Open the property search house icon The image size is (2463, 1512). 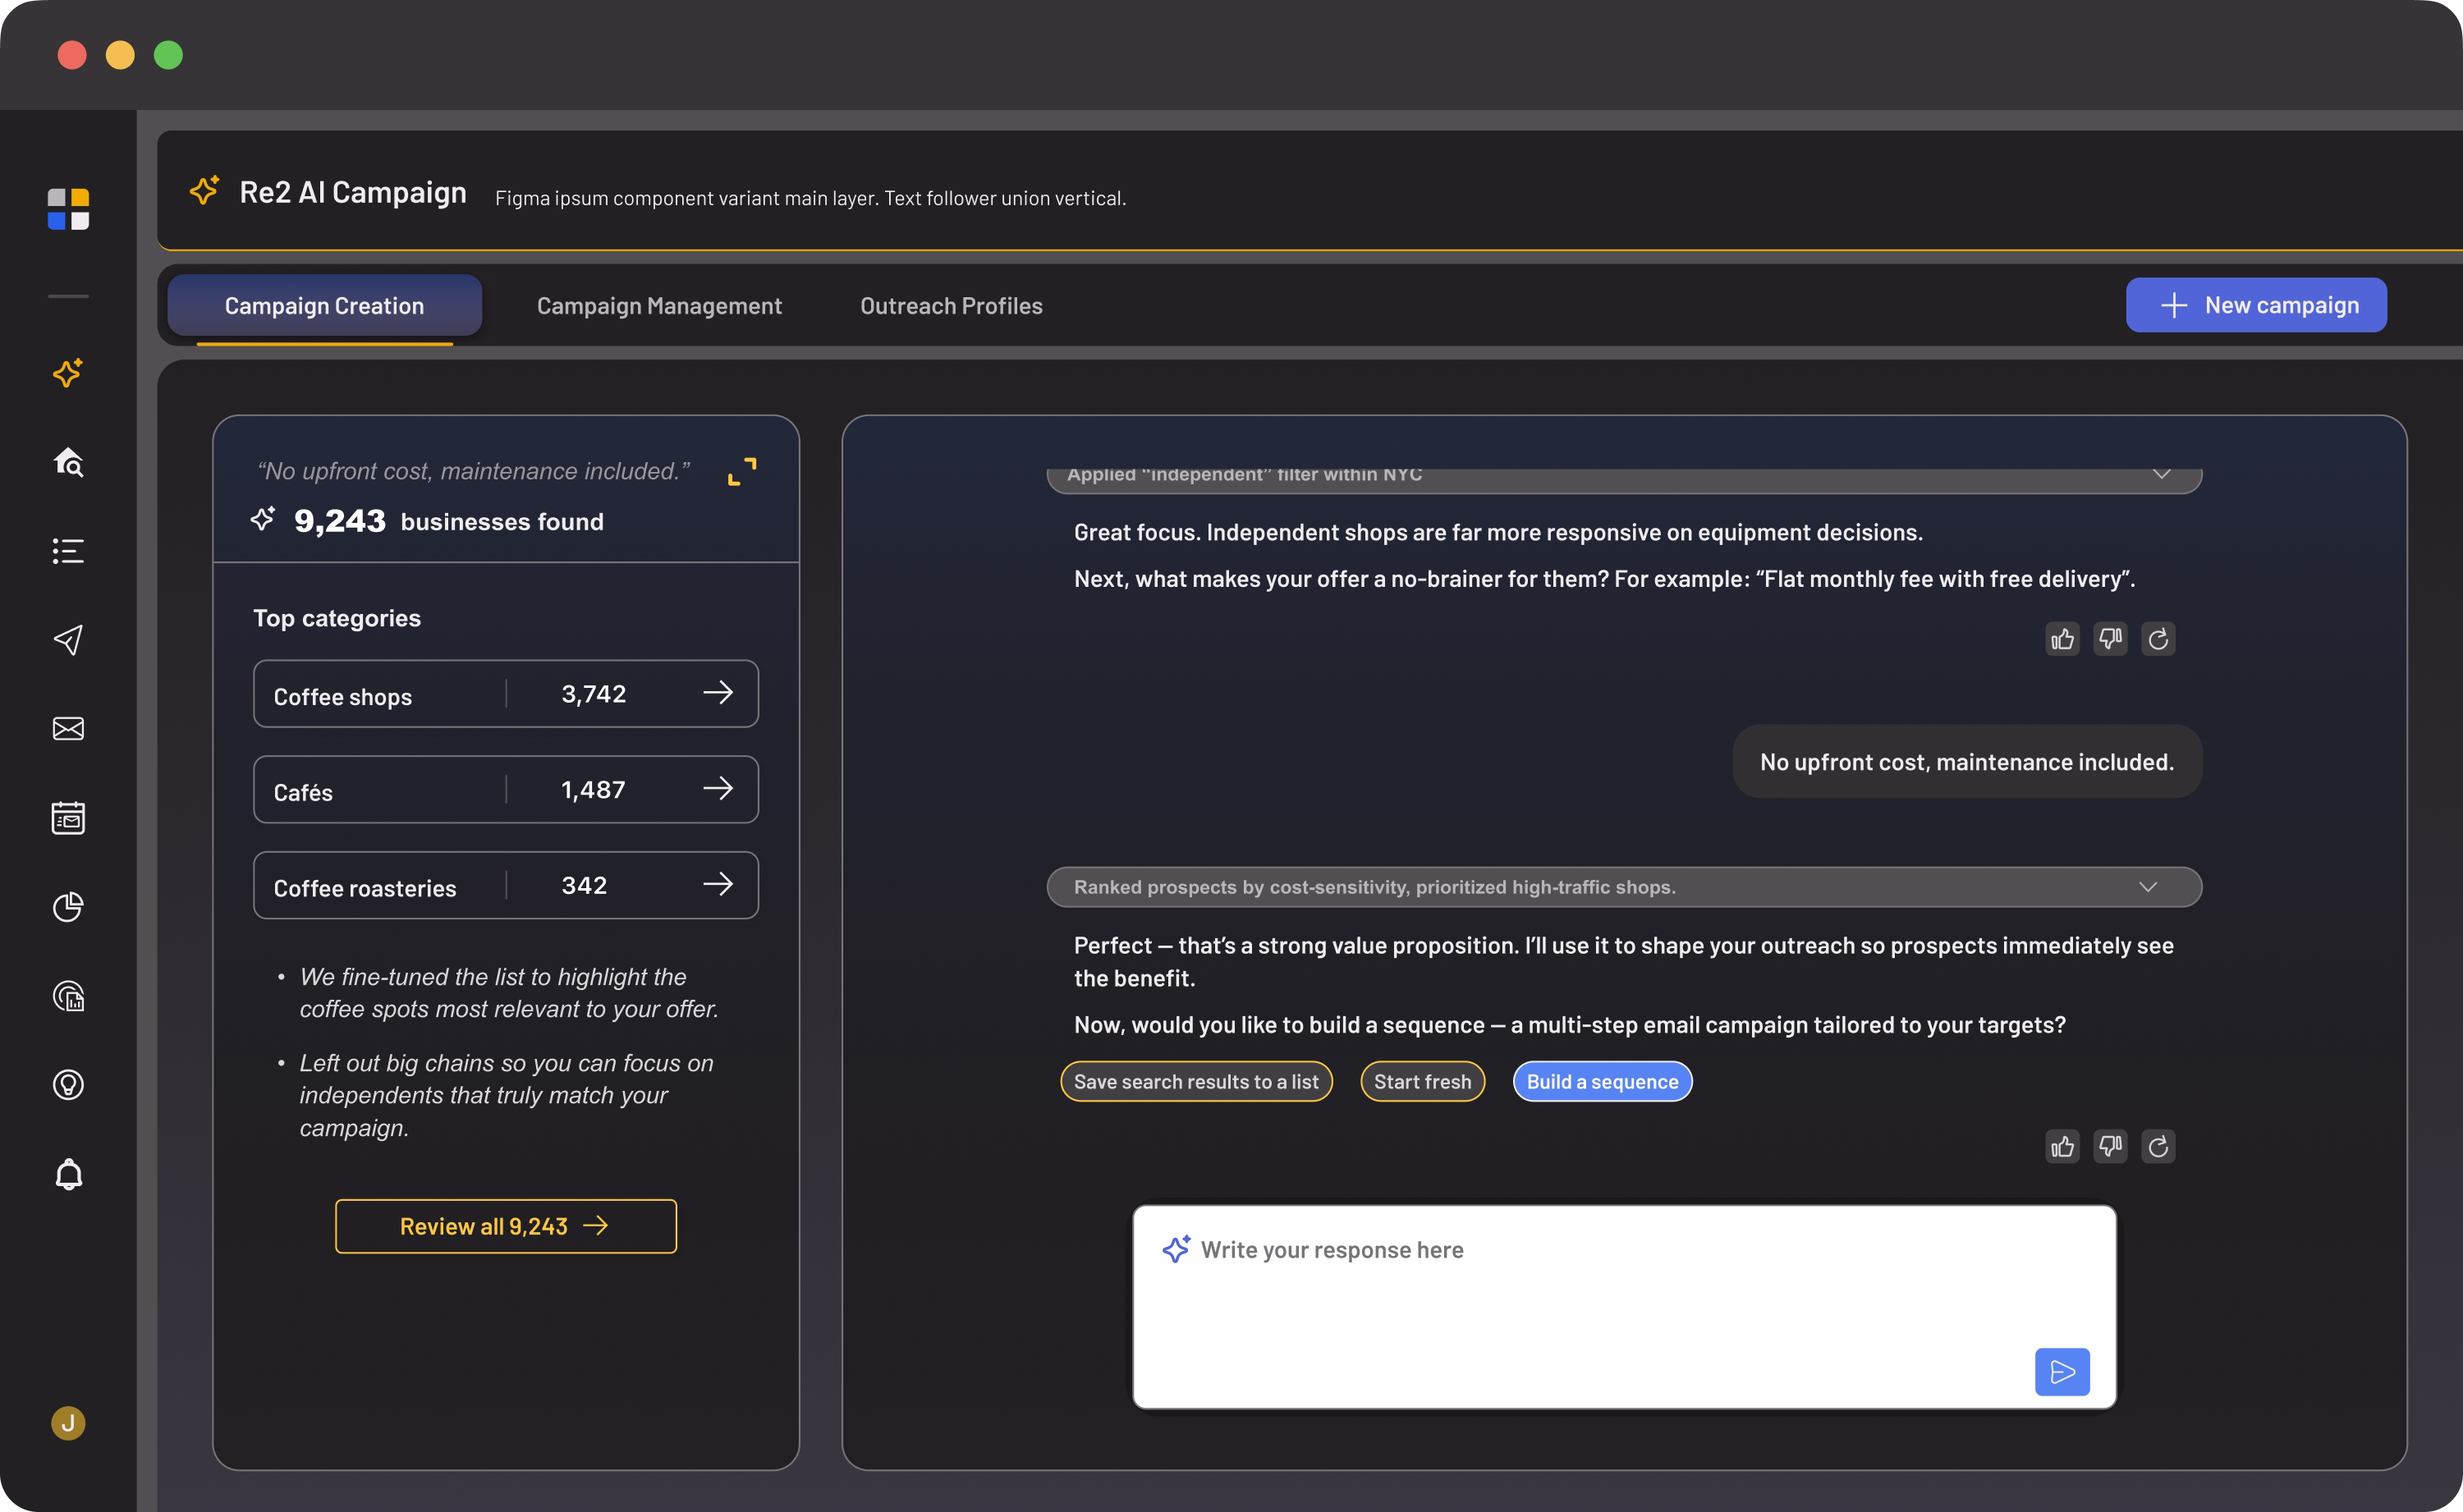(x=68, y=462)
